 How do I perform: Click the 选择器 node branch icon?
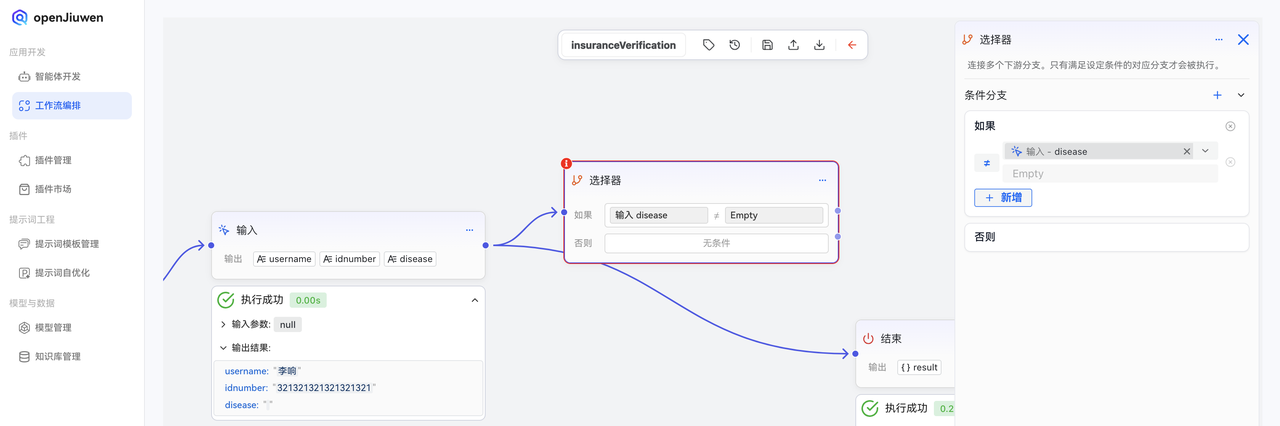[x=577, y=180]
